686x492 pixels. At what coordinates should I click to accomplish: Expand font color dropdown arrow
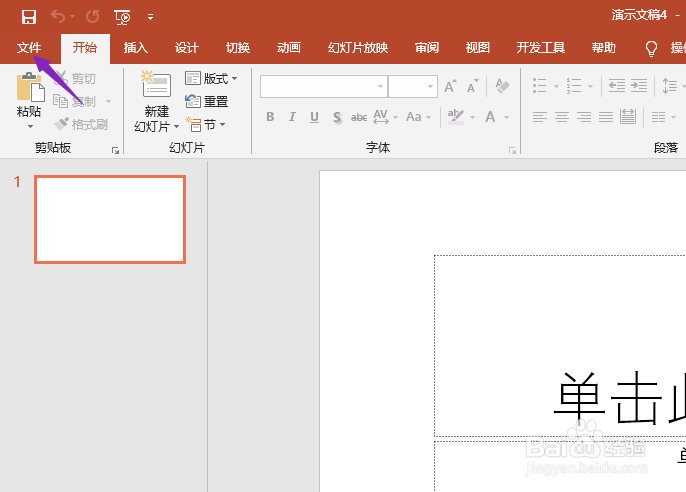tap(507, 117)
